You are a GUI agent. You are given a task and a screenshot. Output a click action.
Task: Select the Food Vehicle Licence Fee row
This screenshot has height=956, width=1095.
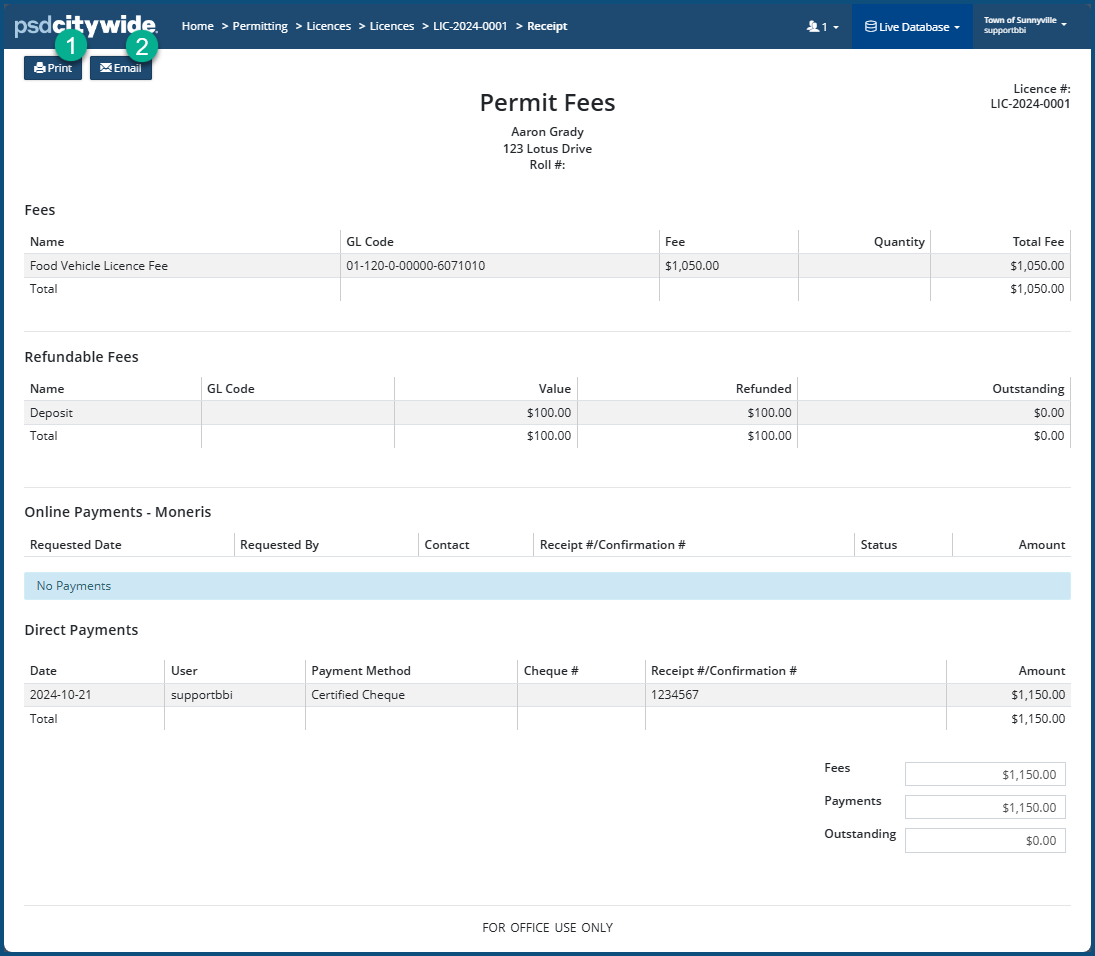coord(100,266)
